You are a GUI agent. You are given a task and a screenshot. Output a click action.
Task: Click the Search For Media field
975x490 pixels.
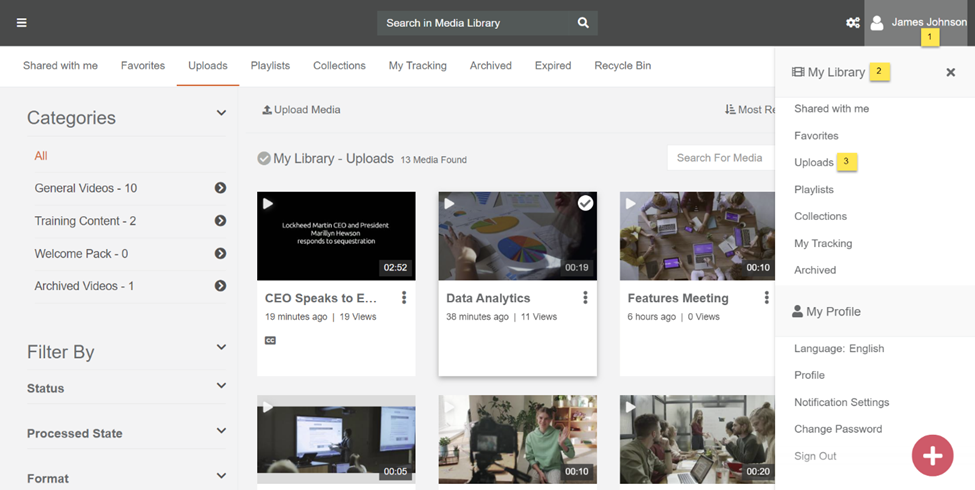pyautogui.click(x=719, y=157)
